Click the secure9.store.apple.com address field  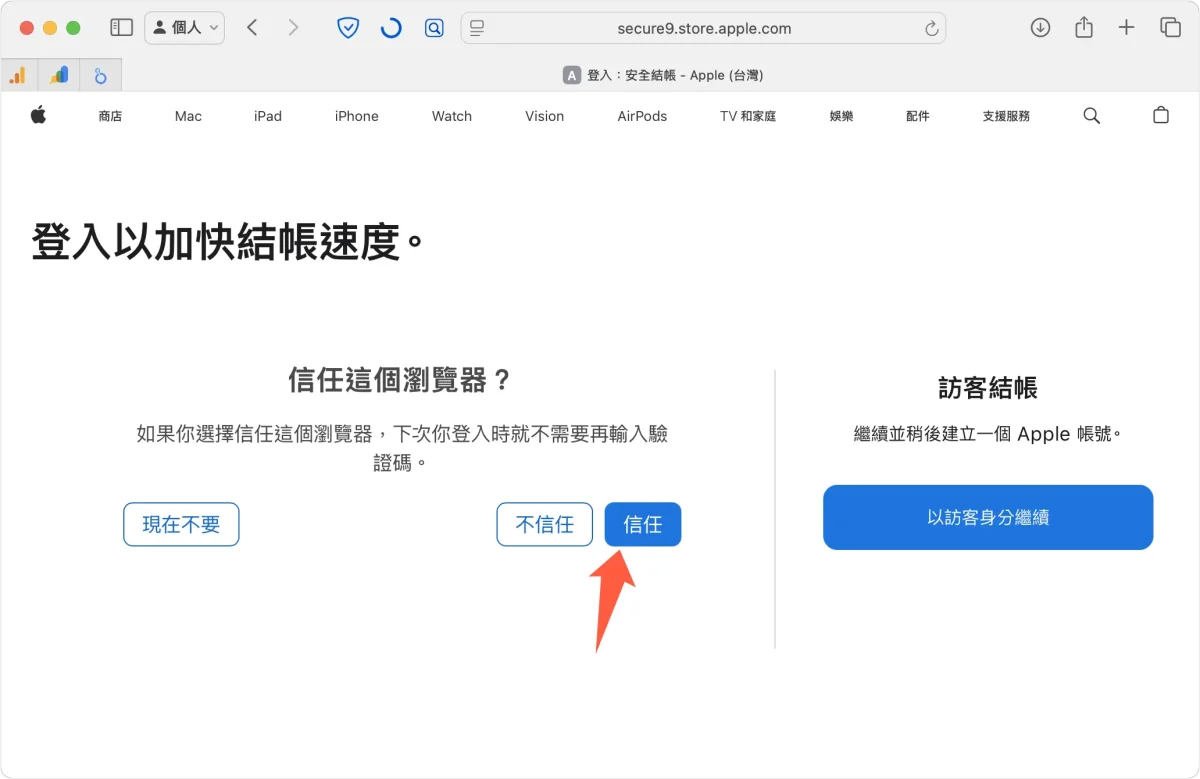704,28
